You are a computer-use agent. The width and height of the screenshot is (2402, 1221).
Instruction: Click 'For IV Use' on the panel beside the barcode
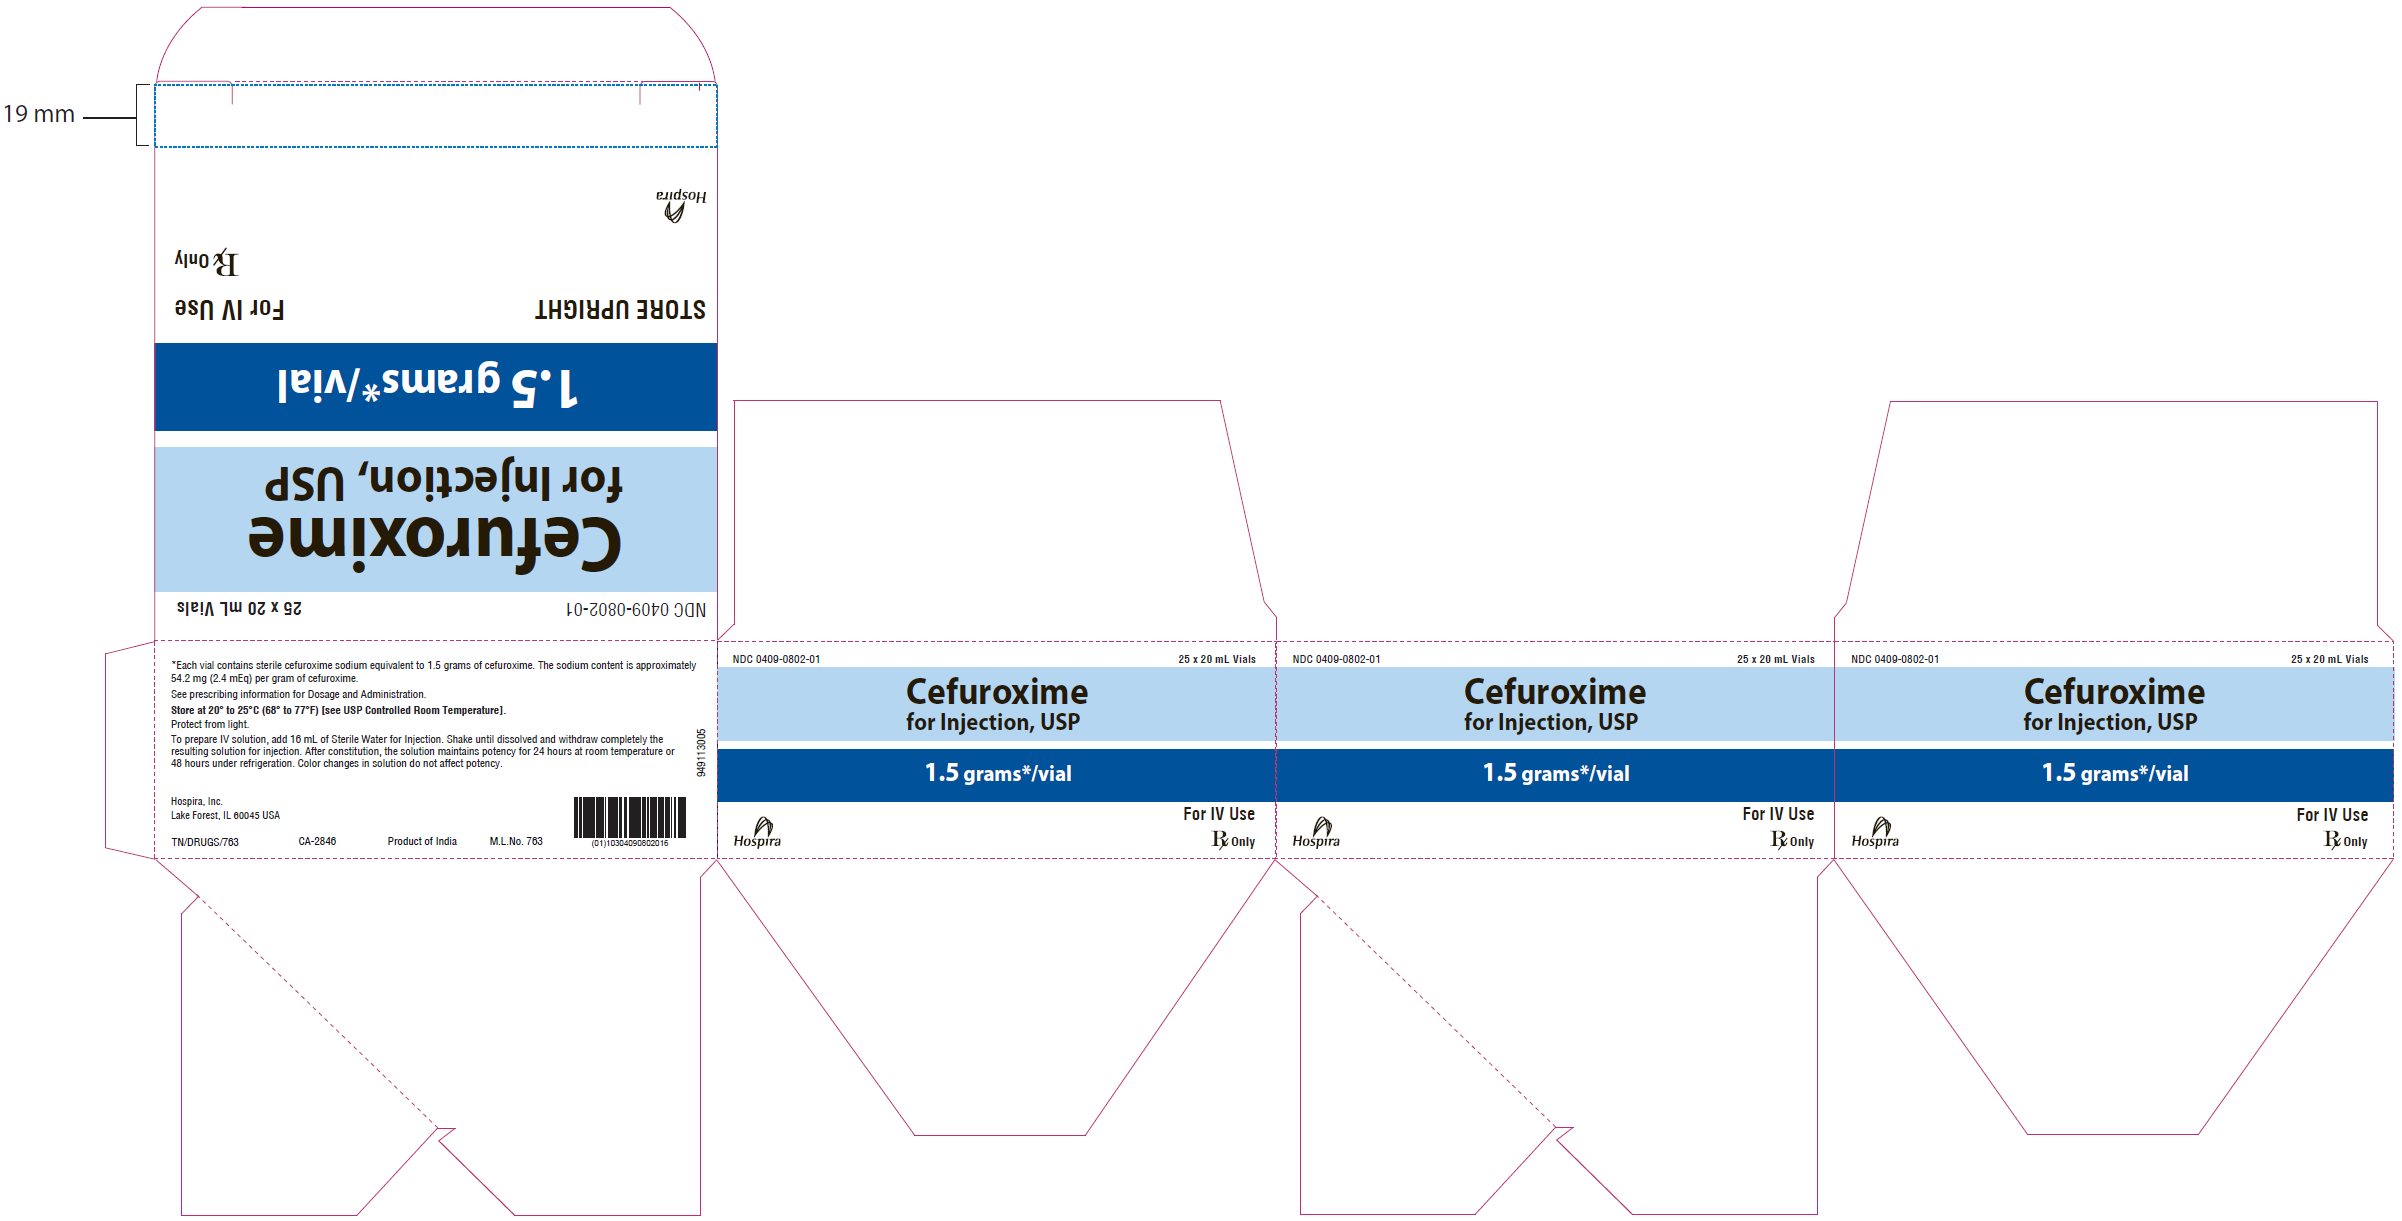(x=1219, y=814)
